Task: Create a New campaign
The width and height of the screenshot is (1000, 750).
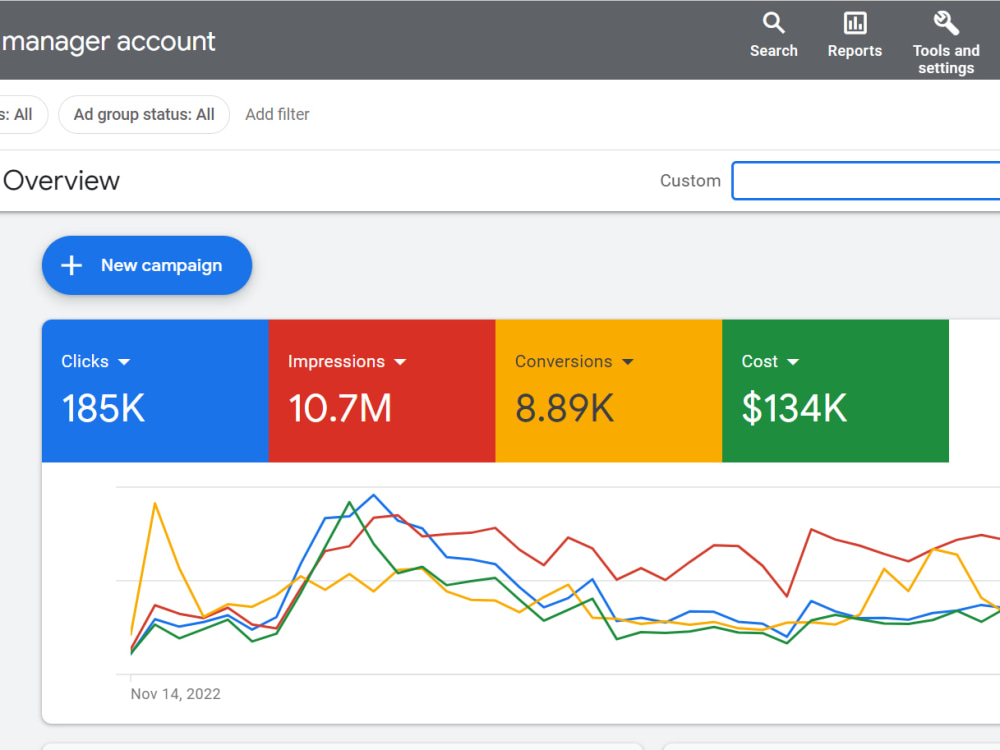Action: tap(147, 265)
